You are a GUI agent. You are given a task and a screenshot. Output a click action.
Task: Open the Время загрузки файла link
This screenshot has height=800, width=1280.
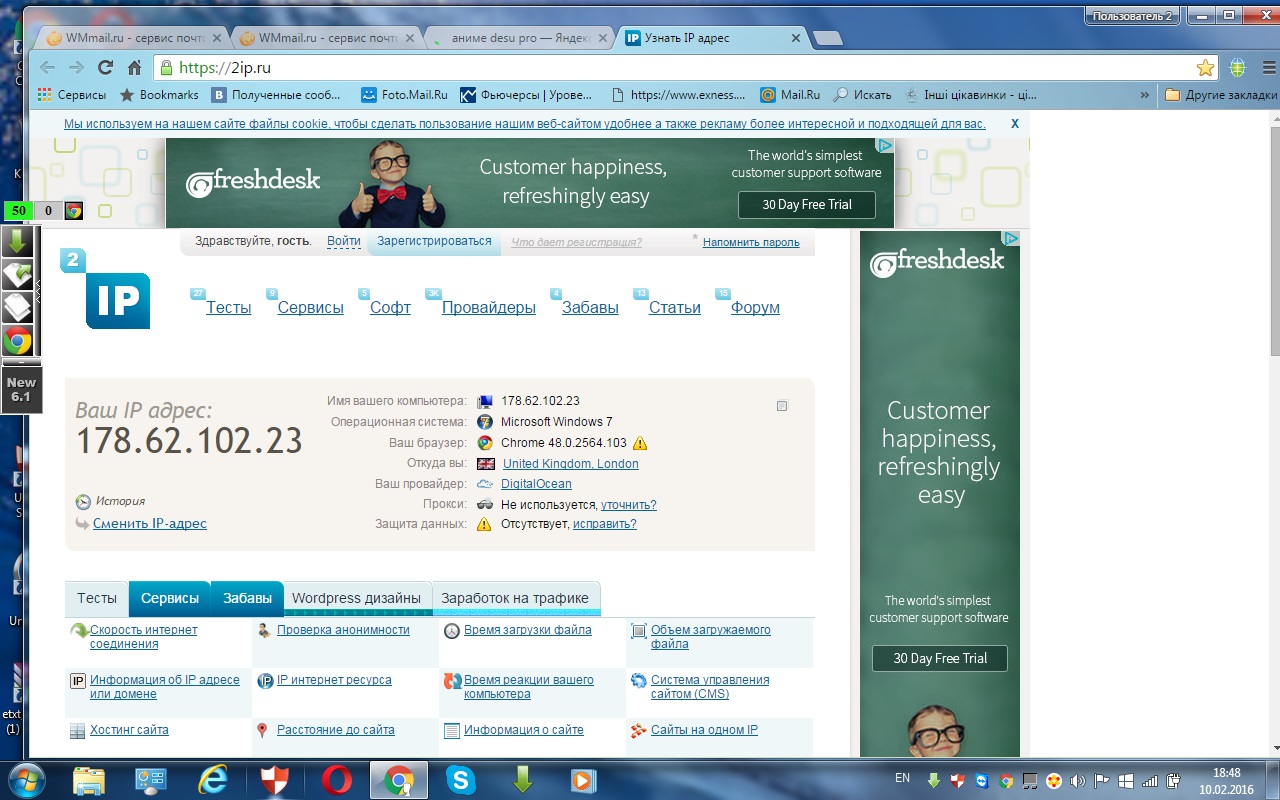pyautogui.click(x=527, y=630)
